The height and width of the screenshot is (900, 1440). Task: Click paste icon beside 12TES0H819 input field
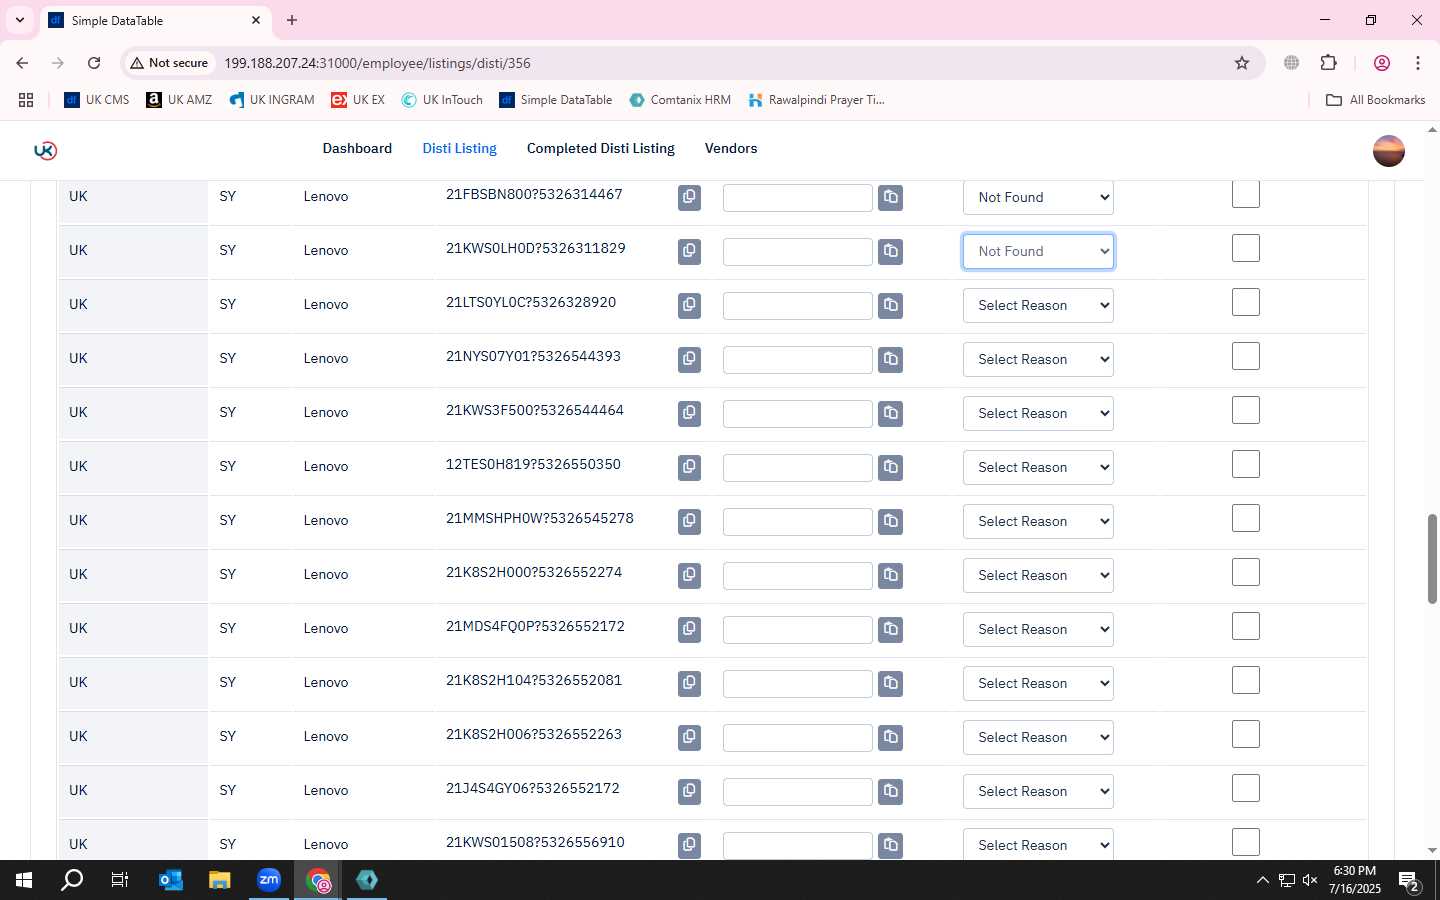click(x=890, y=467)
